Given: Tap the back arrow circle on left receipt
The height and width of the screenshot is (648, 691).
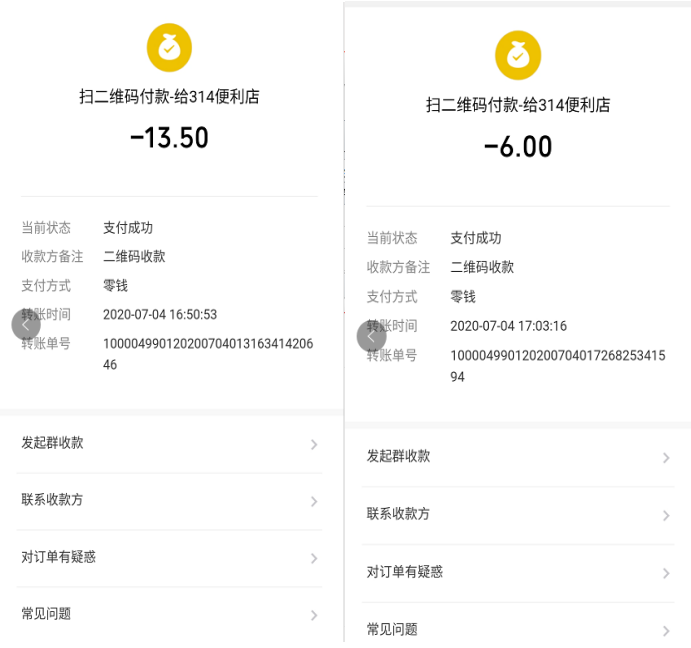Looking at the screenshot, I should (x=26, y=324).
